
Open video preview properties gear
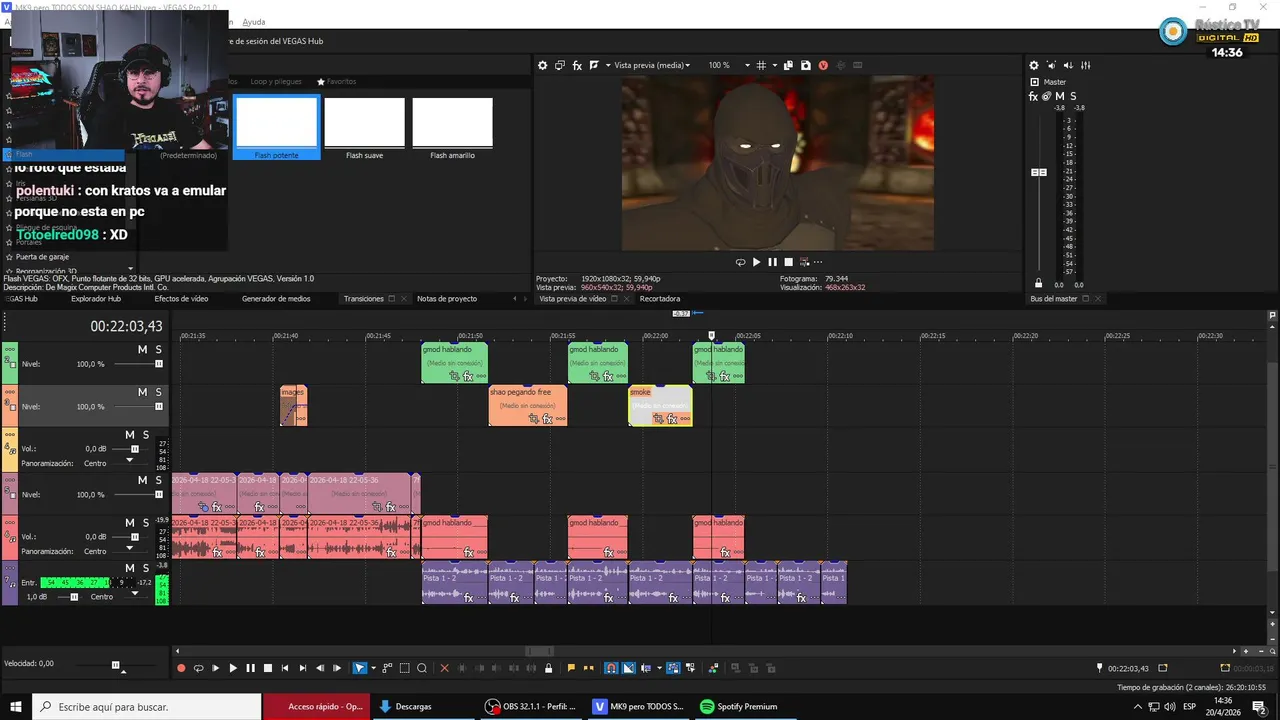543,65
